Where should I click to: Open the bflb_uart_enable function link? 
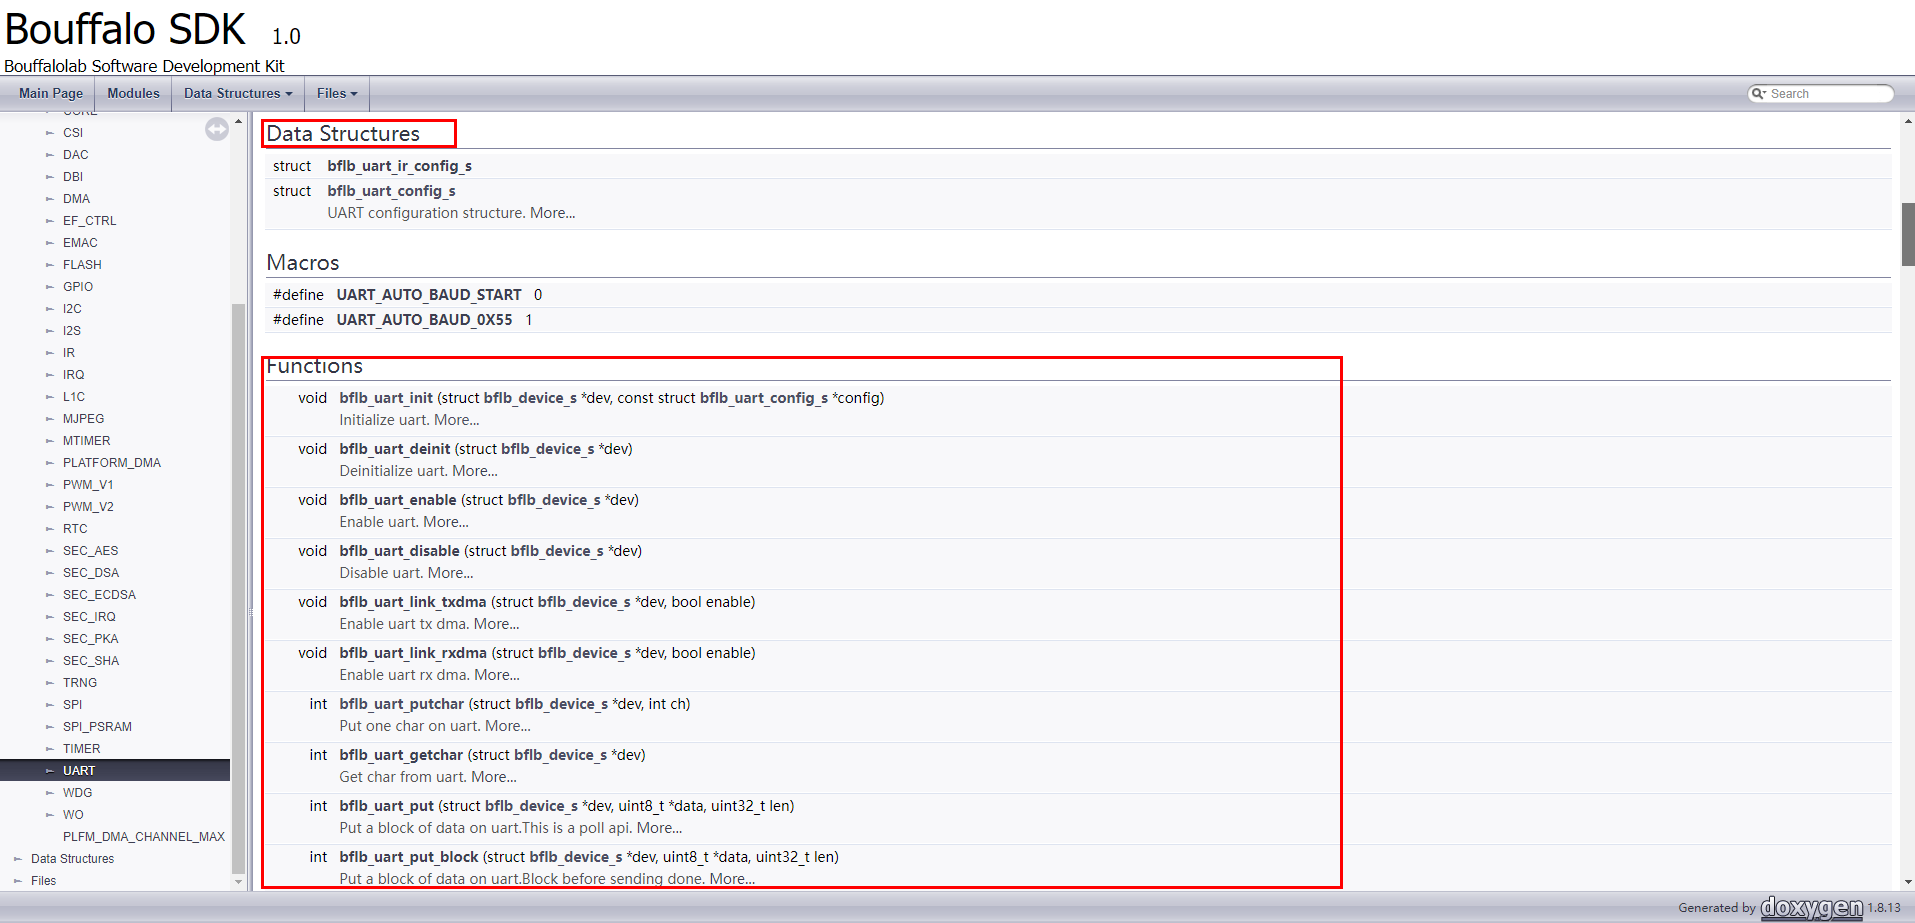398,500
